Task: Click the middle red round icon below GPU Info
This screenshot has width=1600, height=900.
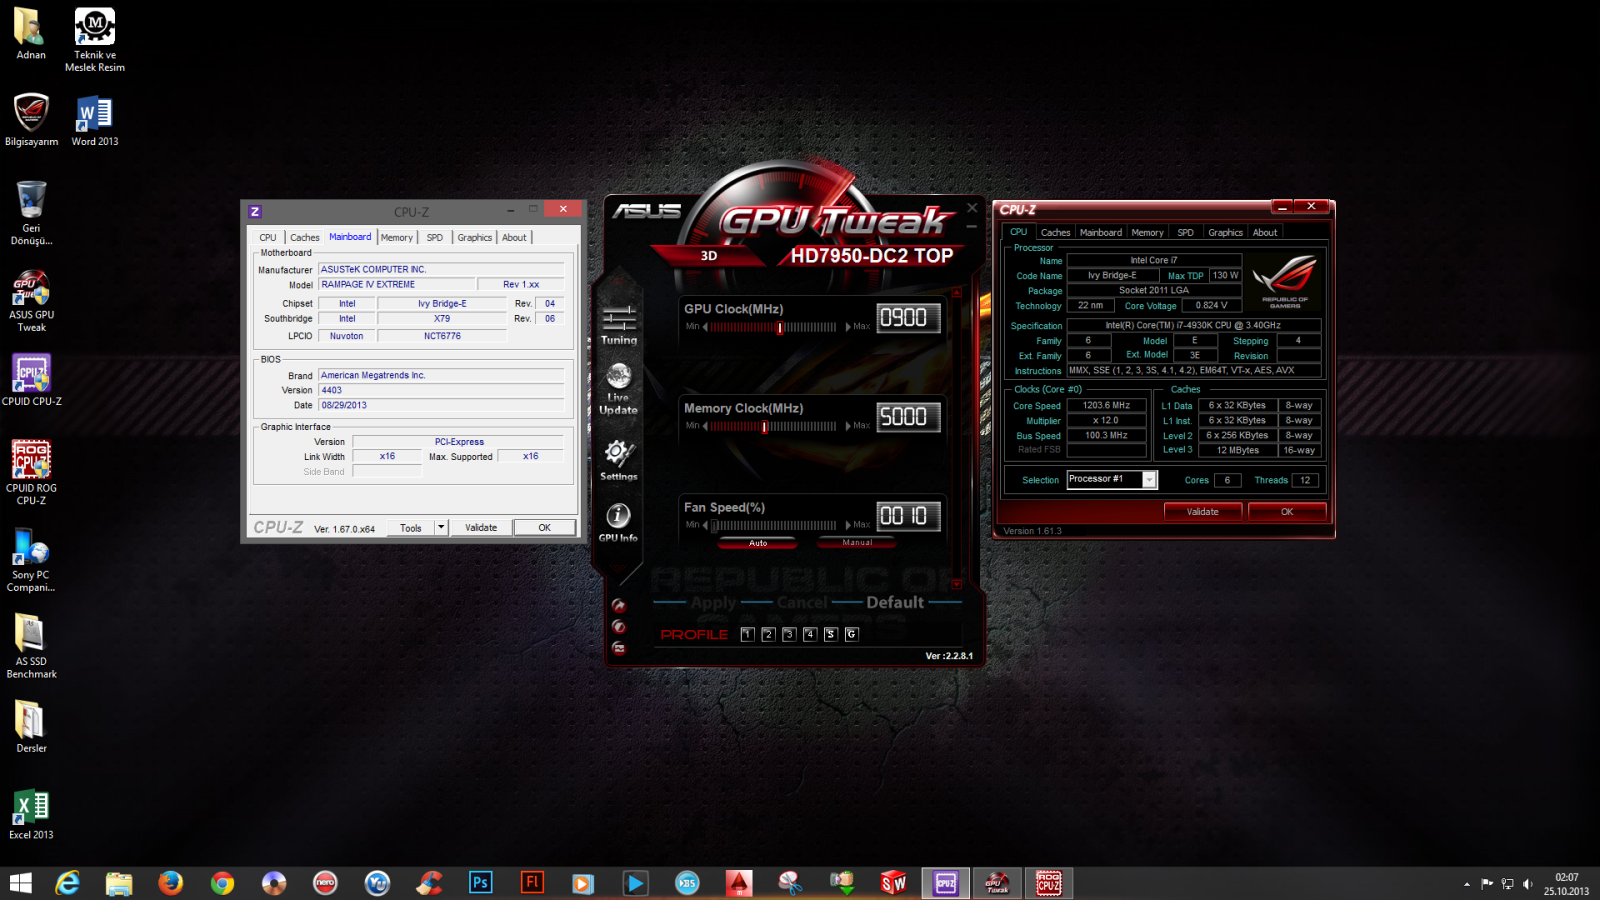Action: point(619,626)
